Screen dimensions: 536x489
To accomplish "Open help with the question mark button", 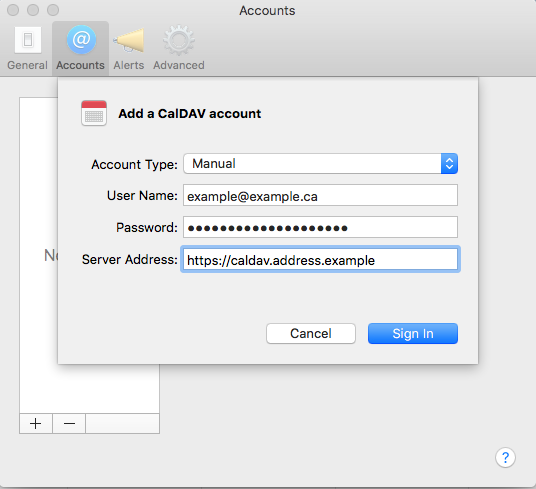I will (505, 457).
